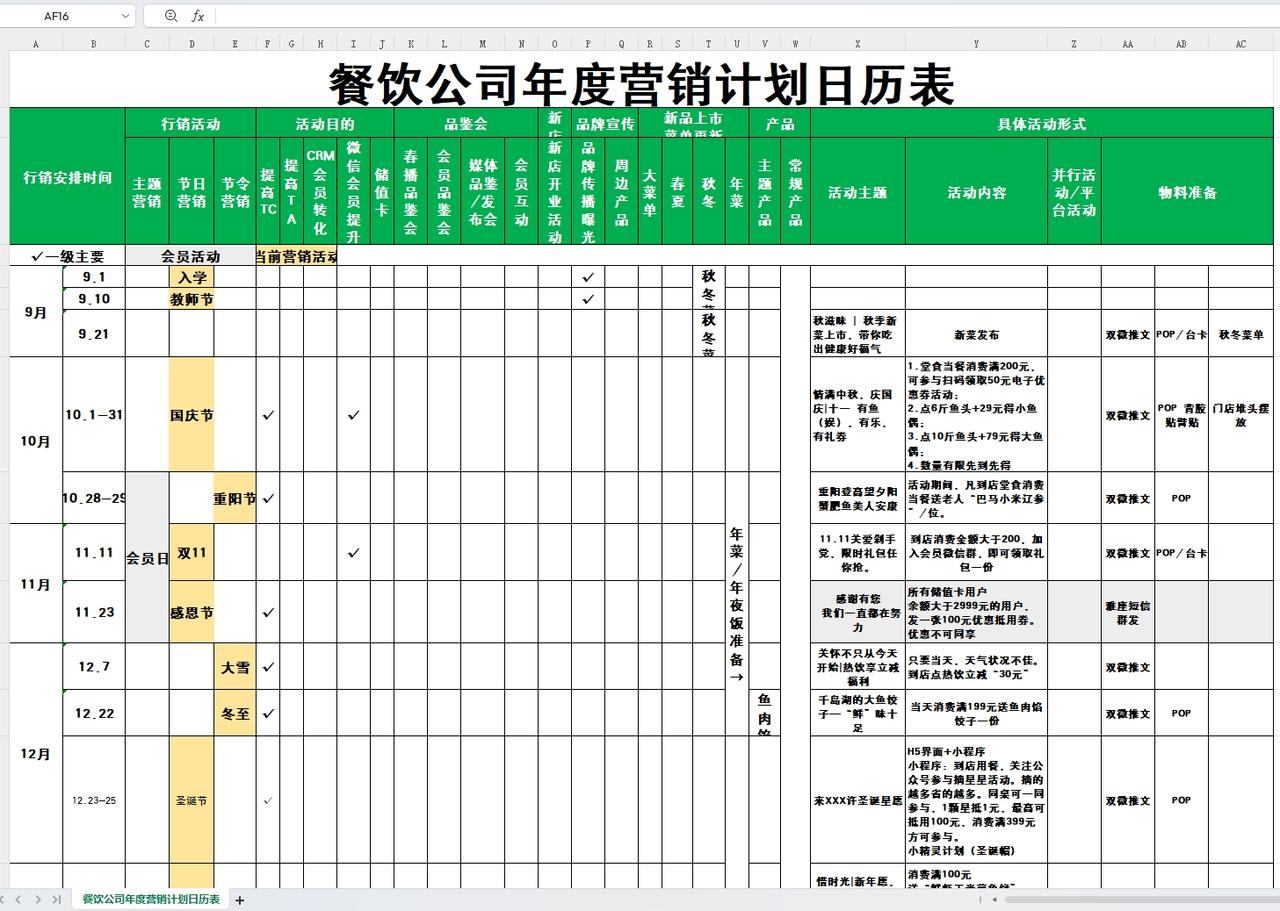The height and width of the screenshot is (911, 1280).
Task: Select the 大雪 solar term cell
Action: pyautogui.click(x=235, y=666)
